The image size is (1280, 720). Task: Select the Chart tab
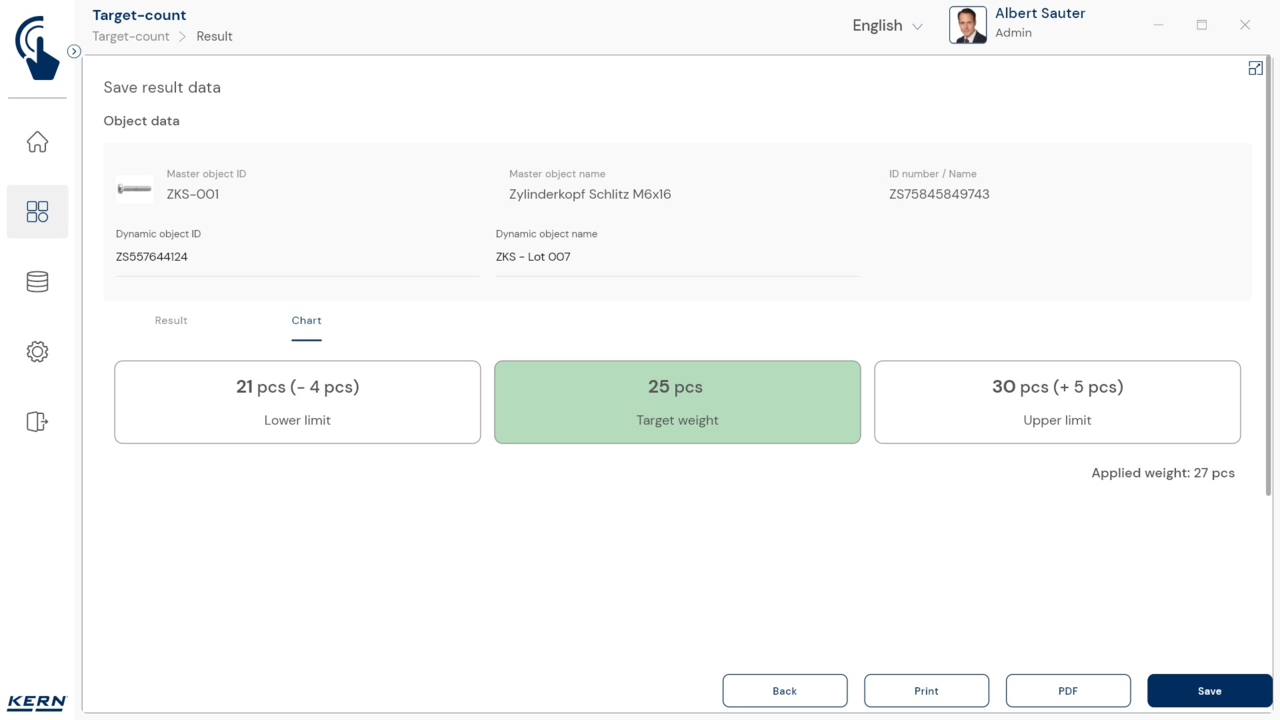[306, 321]
